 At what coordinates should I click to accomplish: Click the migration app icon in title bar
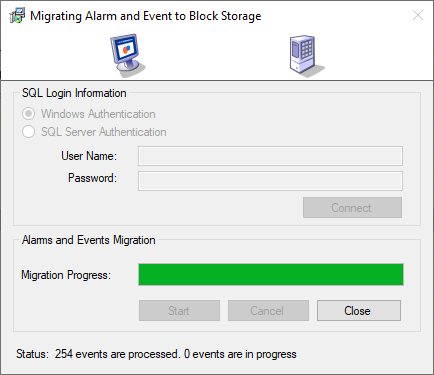(x=17, y=16)
